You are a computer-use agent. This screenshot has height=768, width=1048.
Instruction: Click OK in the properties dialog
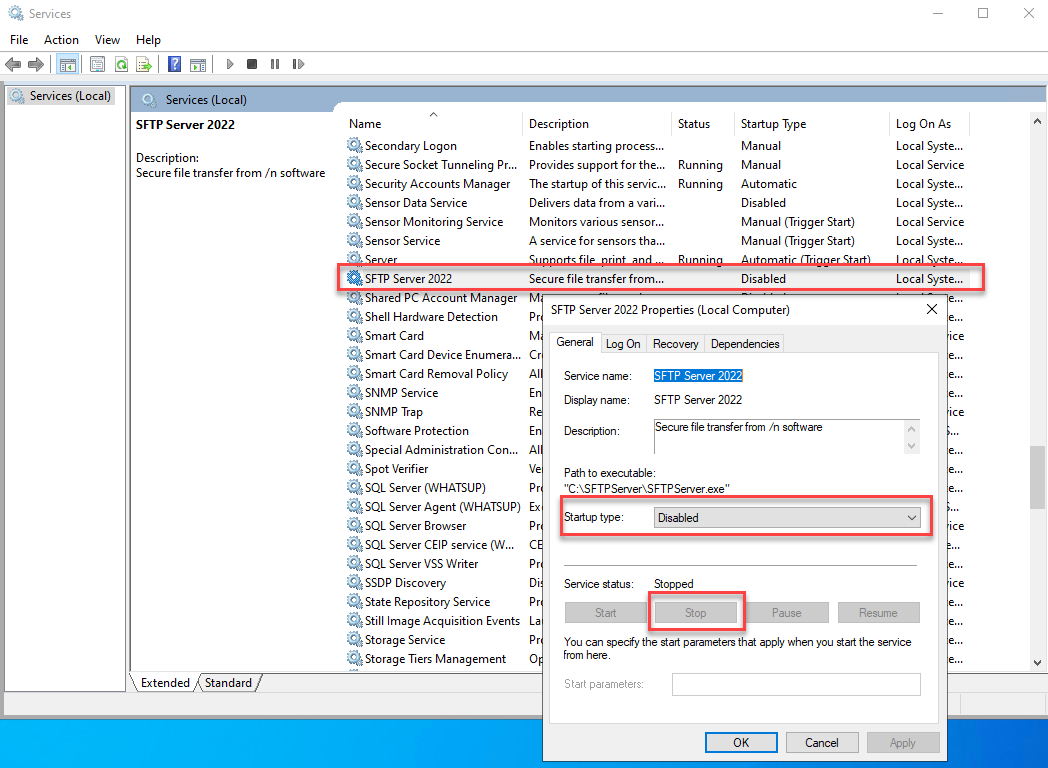(741, 743)
